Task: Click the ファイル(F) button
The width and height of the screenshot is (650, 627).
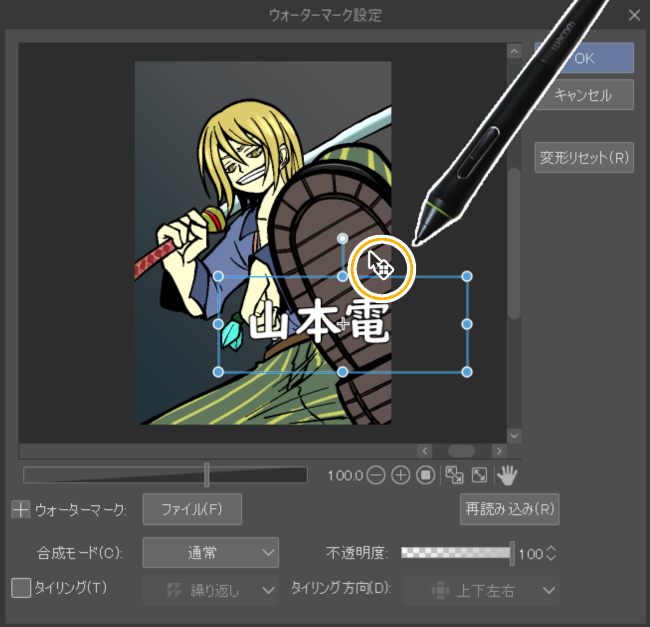Action: tap(192, 509)
